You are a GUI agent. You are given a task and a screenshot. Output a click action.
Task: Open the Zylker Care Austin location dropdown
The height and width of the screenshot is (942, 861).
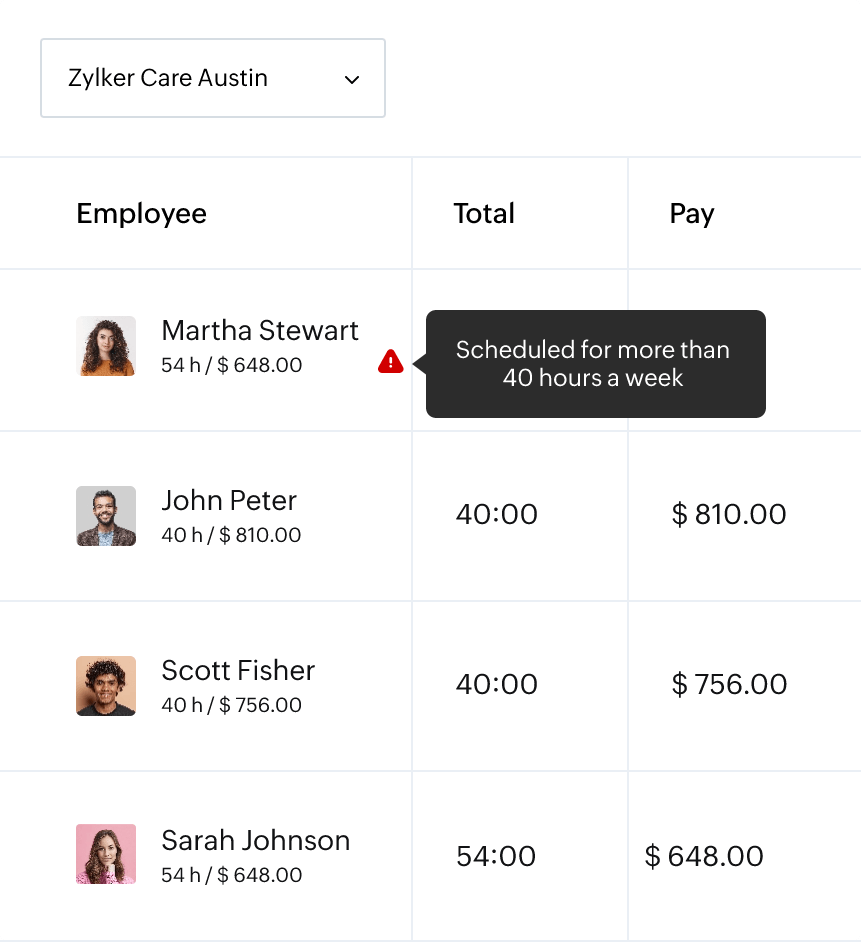point(212,78)
